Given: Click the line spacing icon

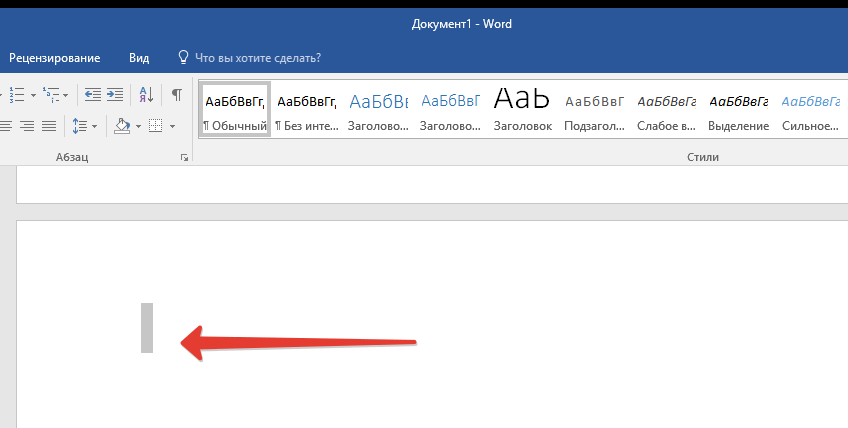Looking at the screenshot, I should coord(79,126).
